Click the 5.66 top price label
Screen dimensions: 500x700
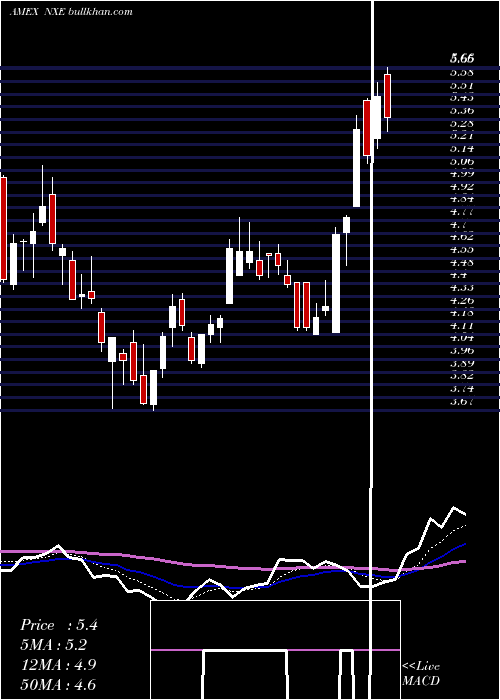[x=462, y=58]
